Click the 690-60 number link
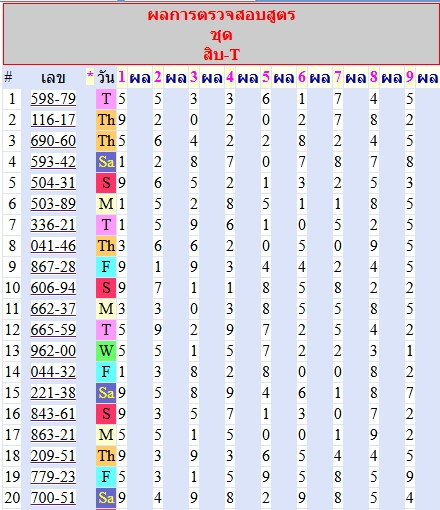Image resolution: width=440 pixels, height=510 pixels. pos(53,141)
